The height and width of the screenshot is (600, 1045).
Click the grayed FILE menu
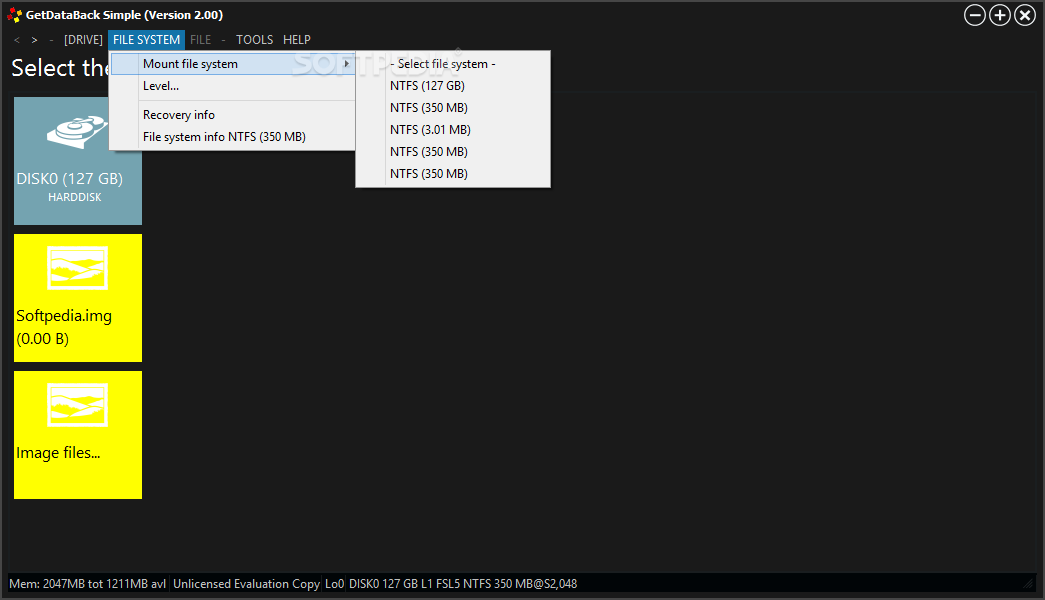pos(200,40)
